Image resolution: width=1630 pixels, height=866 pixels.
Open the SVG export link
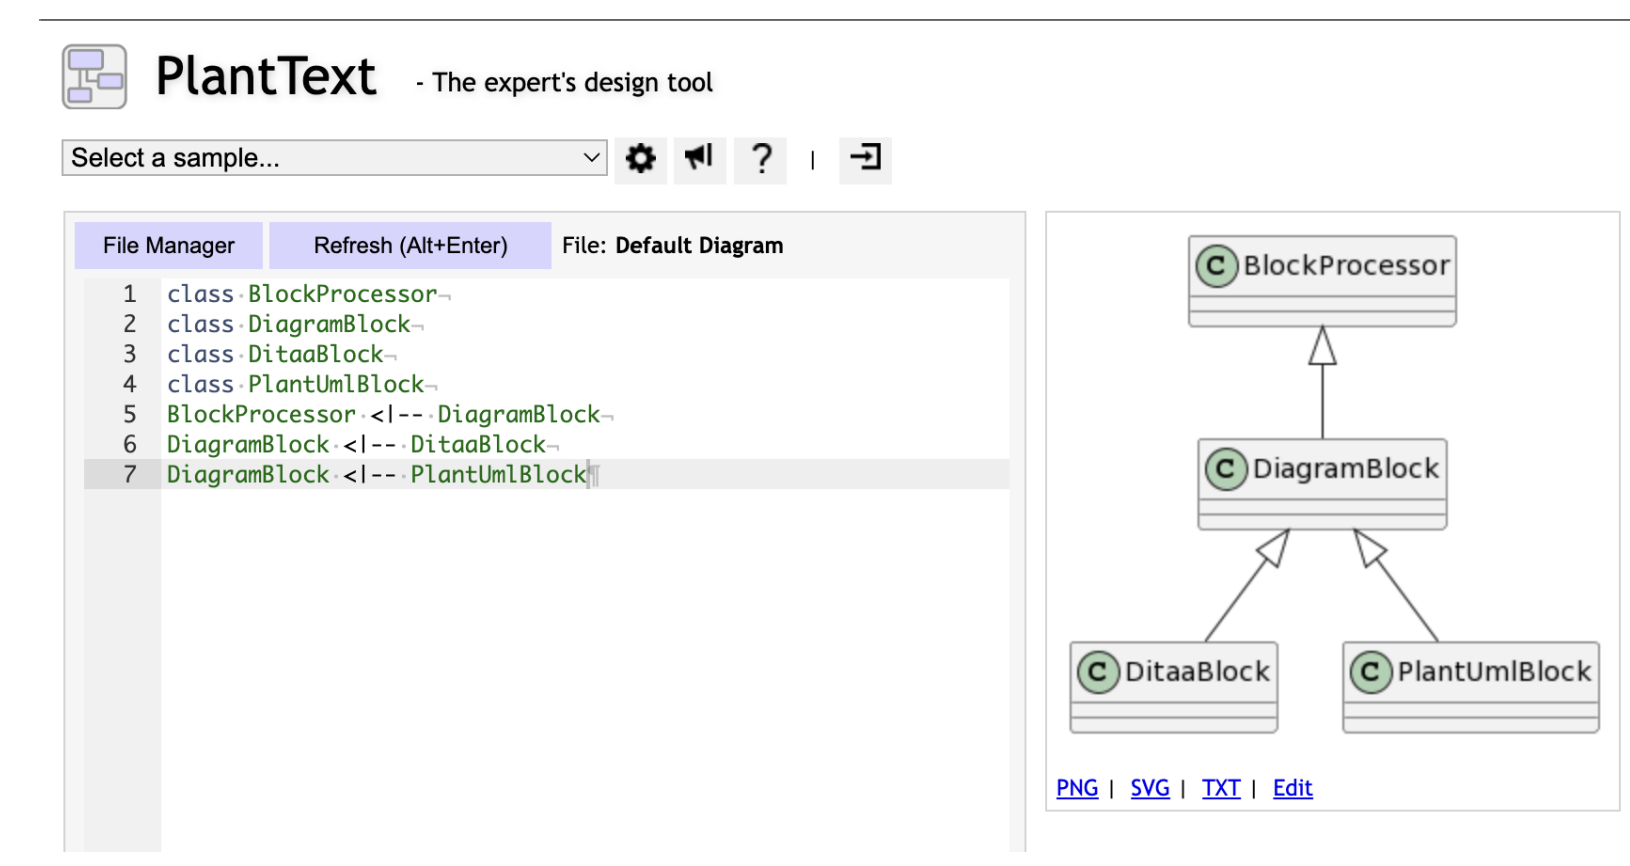(x=1150, y=788)
